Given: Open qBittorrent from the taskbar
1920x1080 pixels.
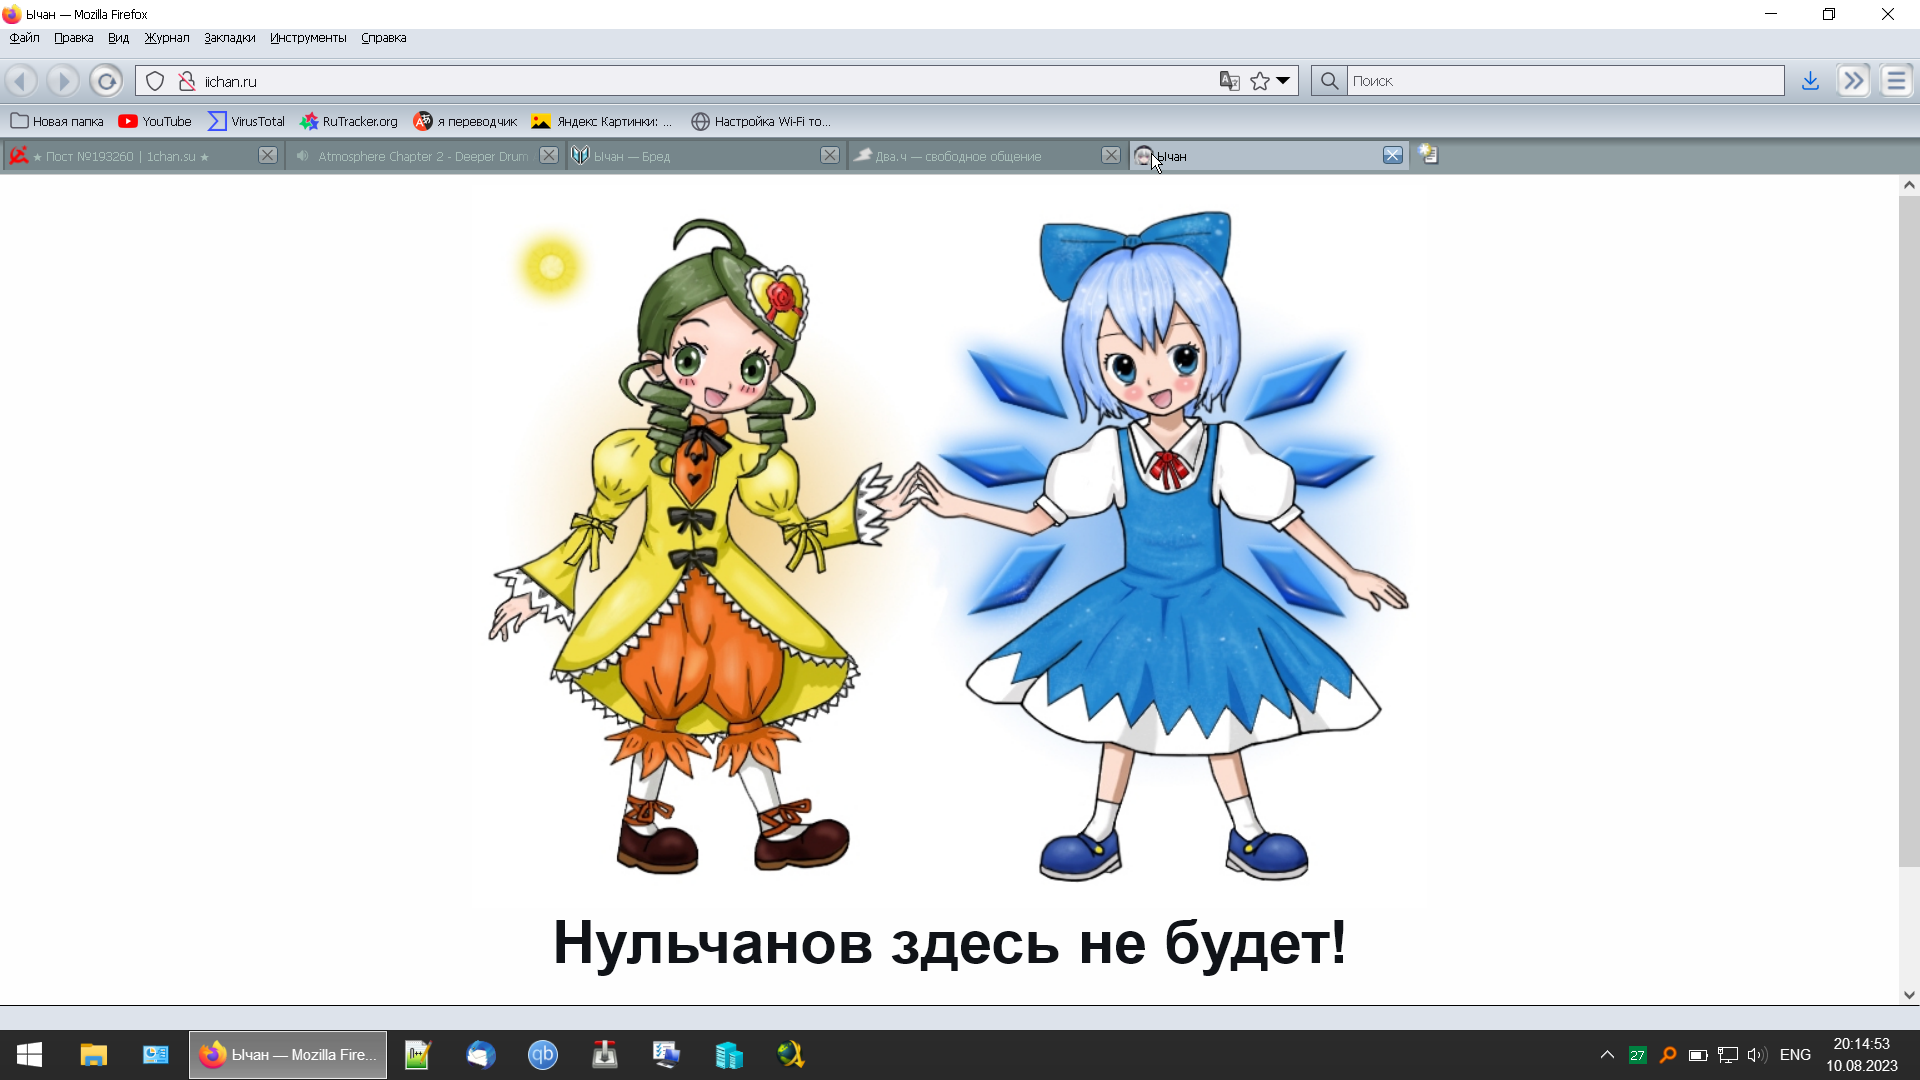Looking at the screenshot, I should [x=543, y=1055].
